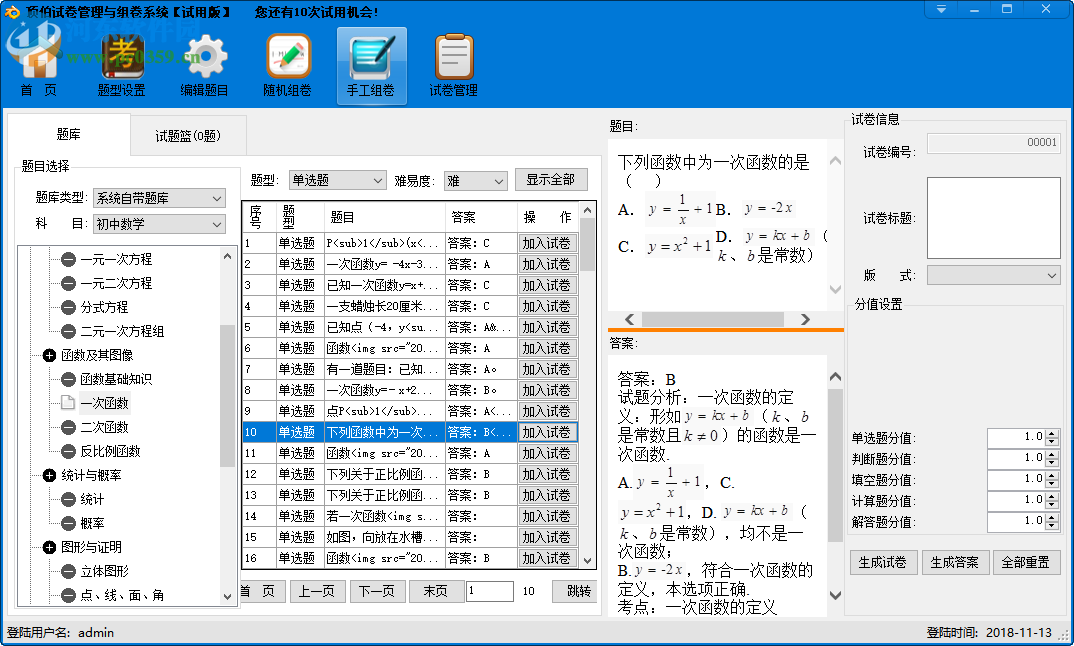
Task: Open the 首页 (Home) page icon
Action: click(37, 62)
